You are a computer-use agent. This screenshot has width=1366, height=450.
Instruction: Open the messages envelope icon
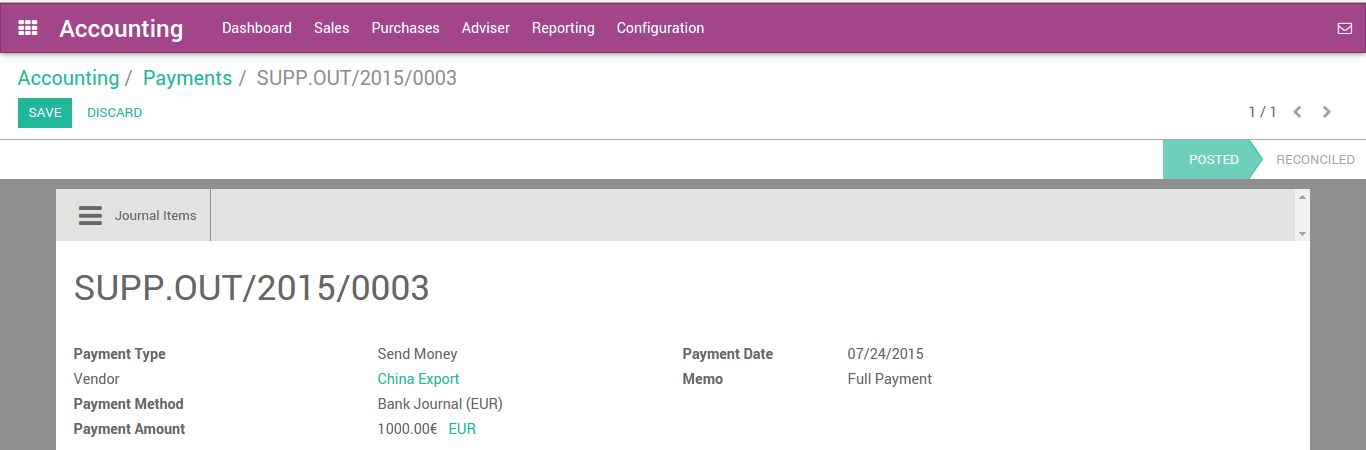pos(1344,28)
